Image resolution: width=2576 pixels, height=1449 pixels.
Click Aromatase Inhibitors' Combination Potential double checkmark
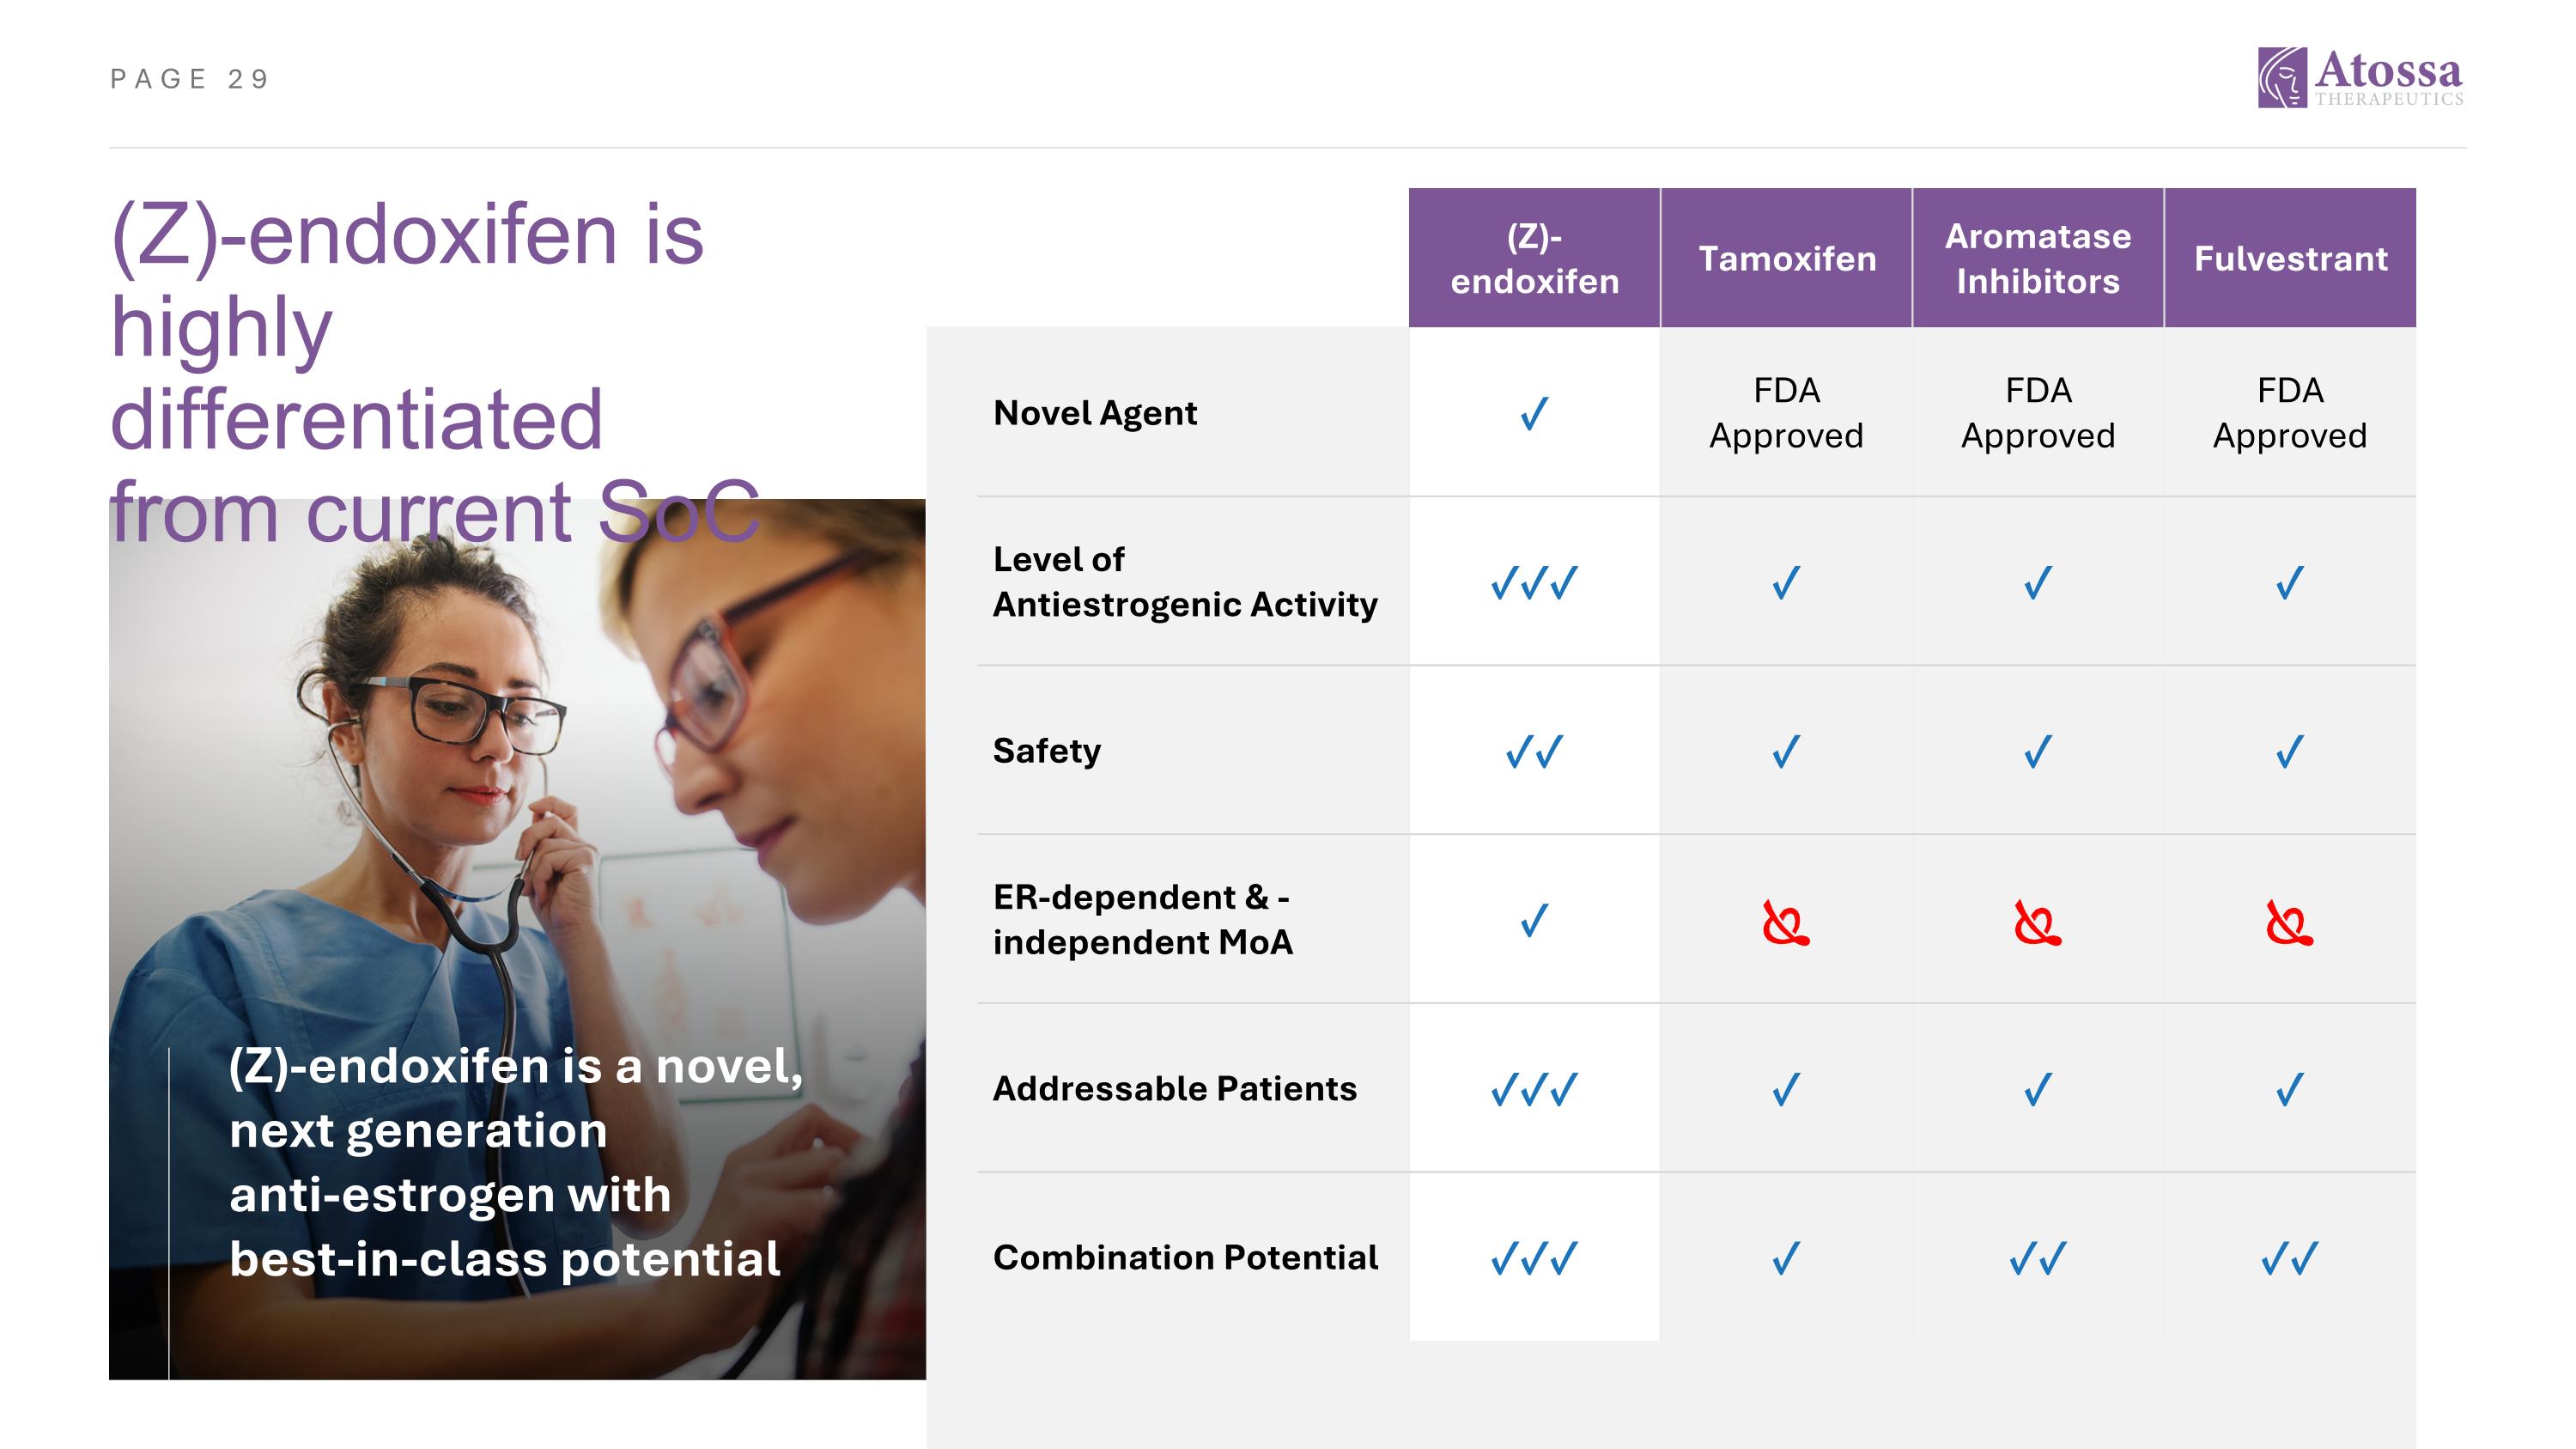[x=2037, y=1258]
